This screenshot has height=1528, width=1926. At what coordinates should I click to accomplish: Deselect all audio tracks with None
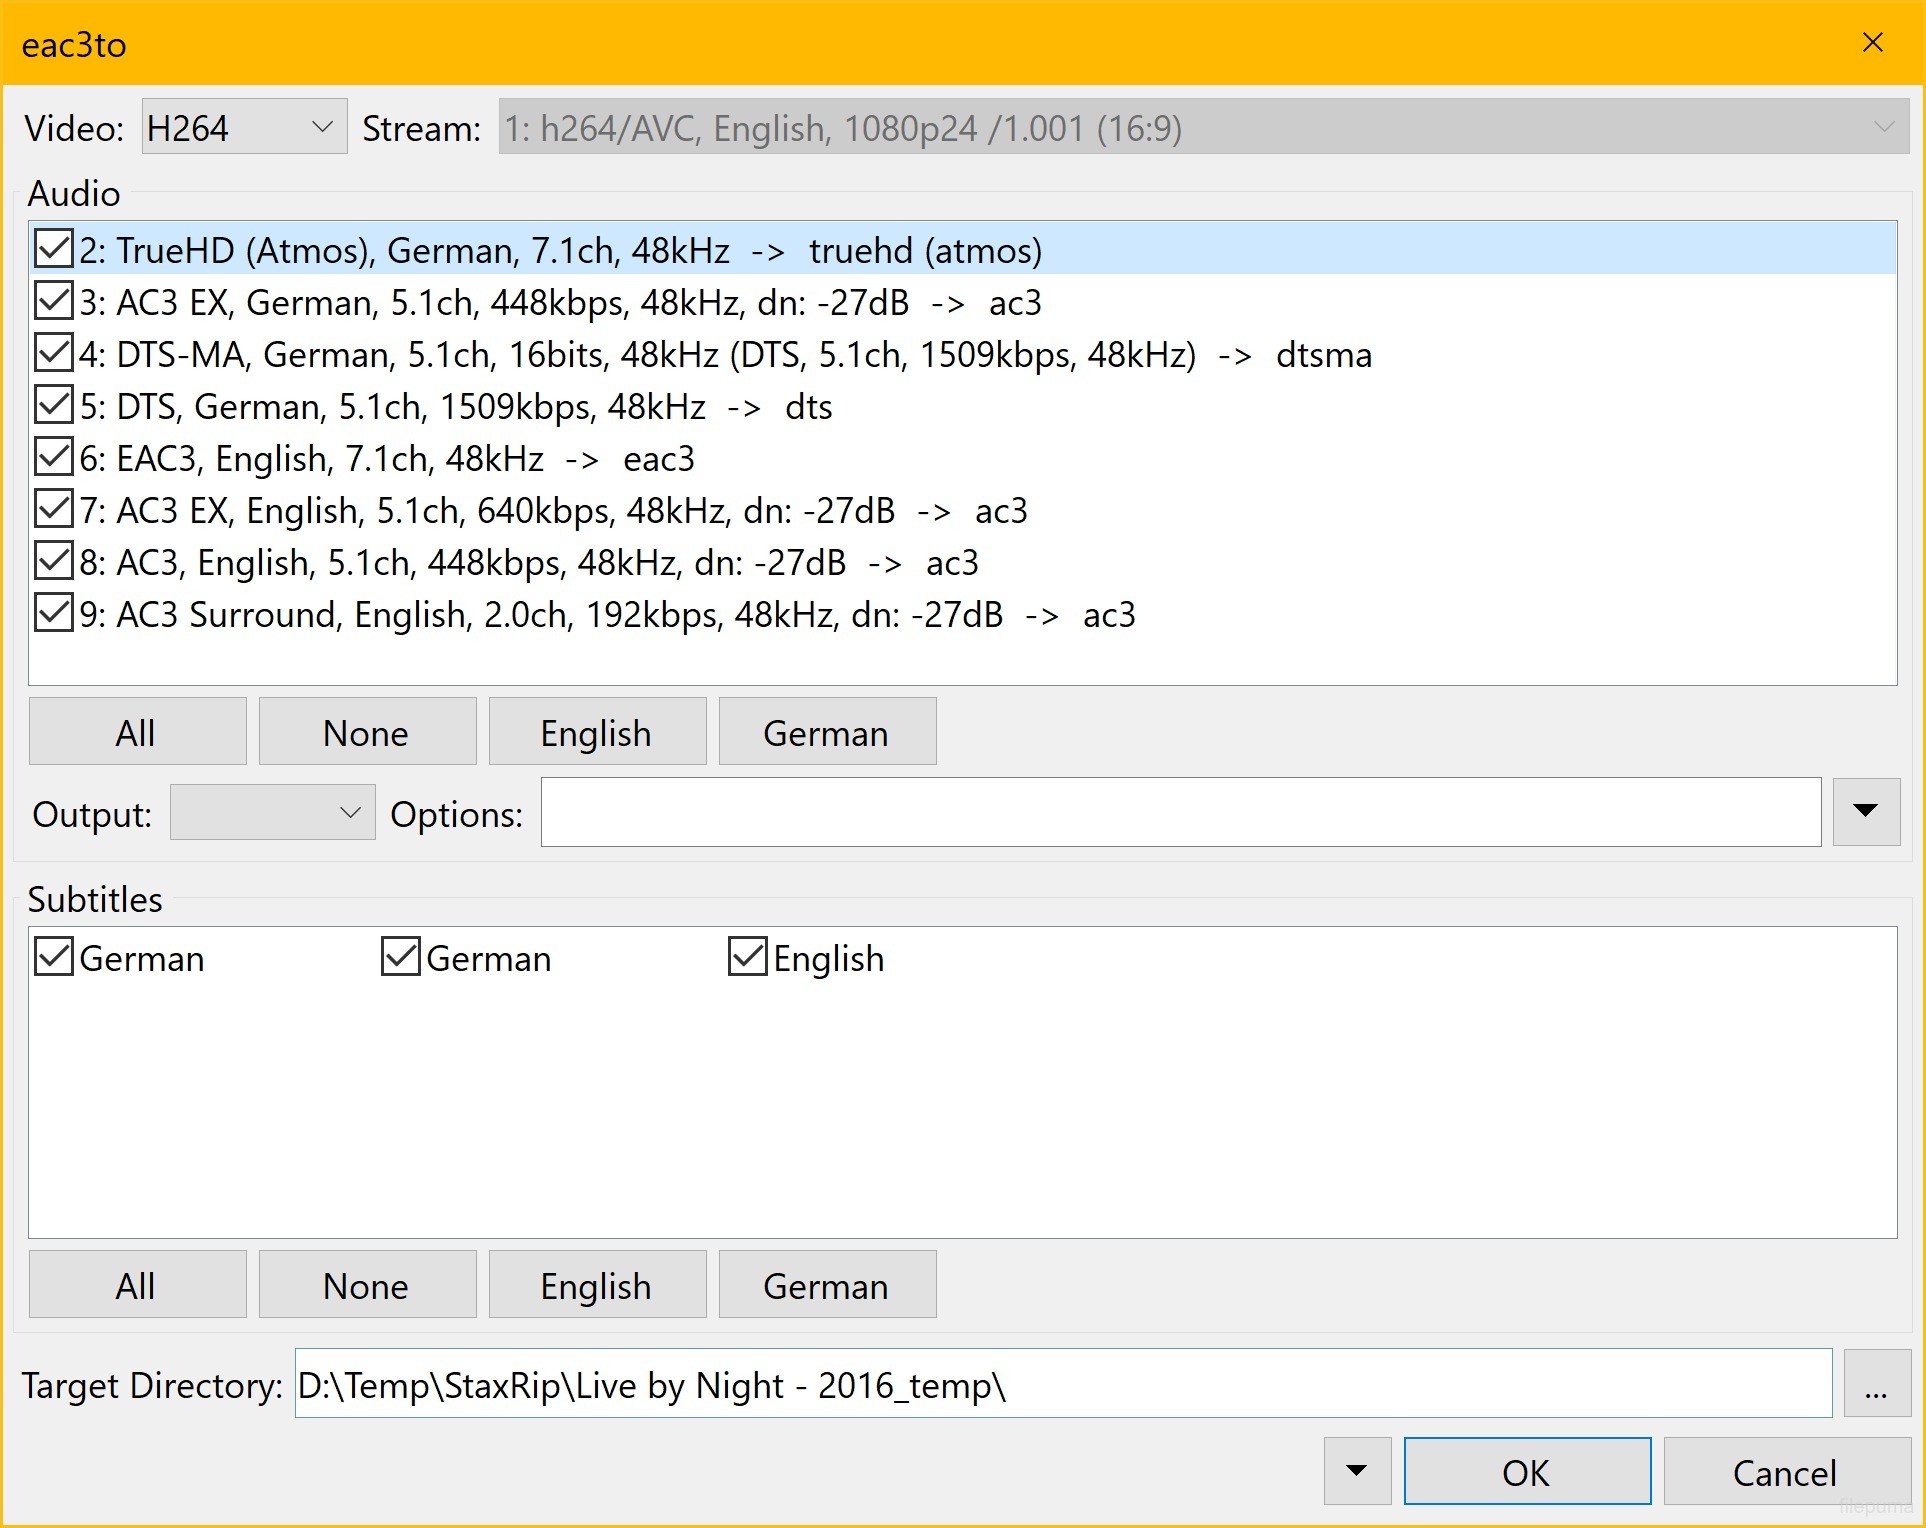(366, 731)
